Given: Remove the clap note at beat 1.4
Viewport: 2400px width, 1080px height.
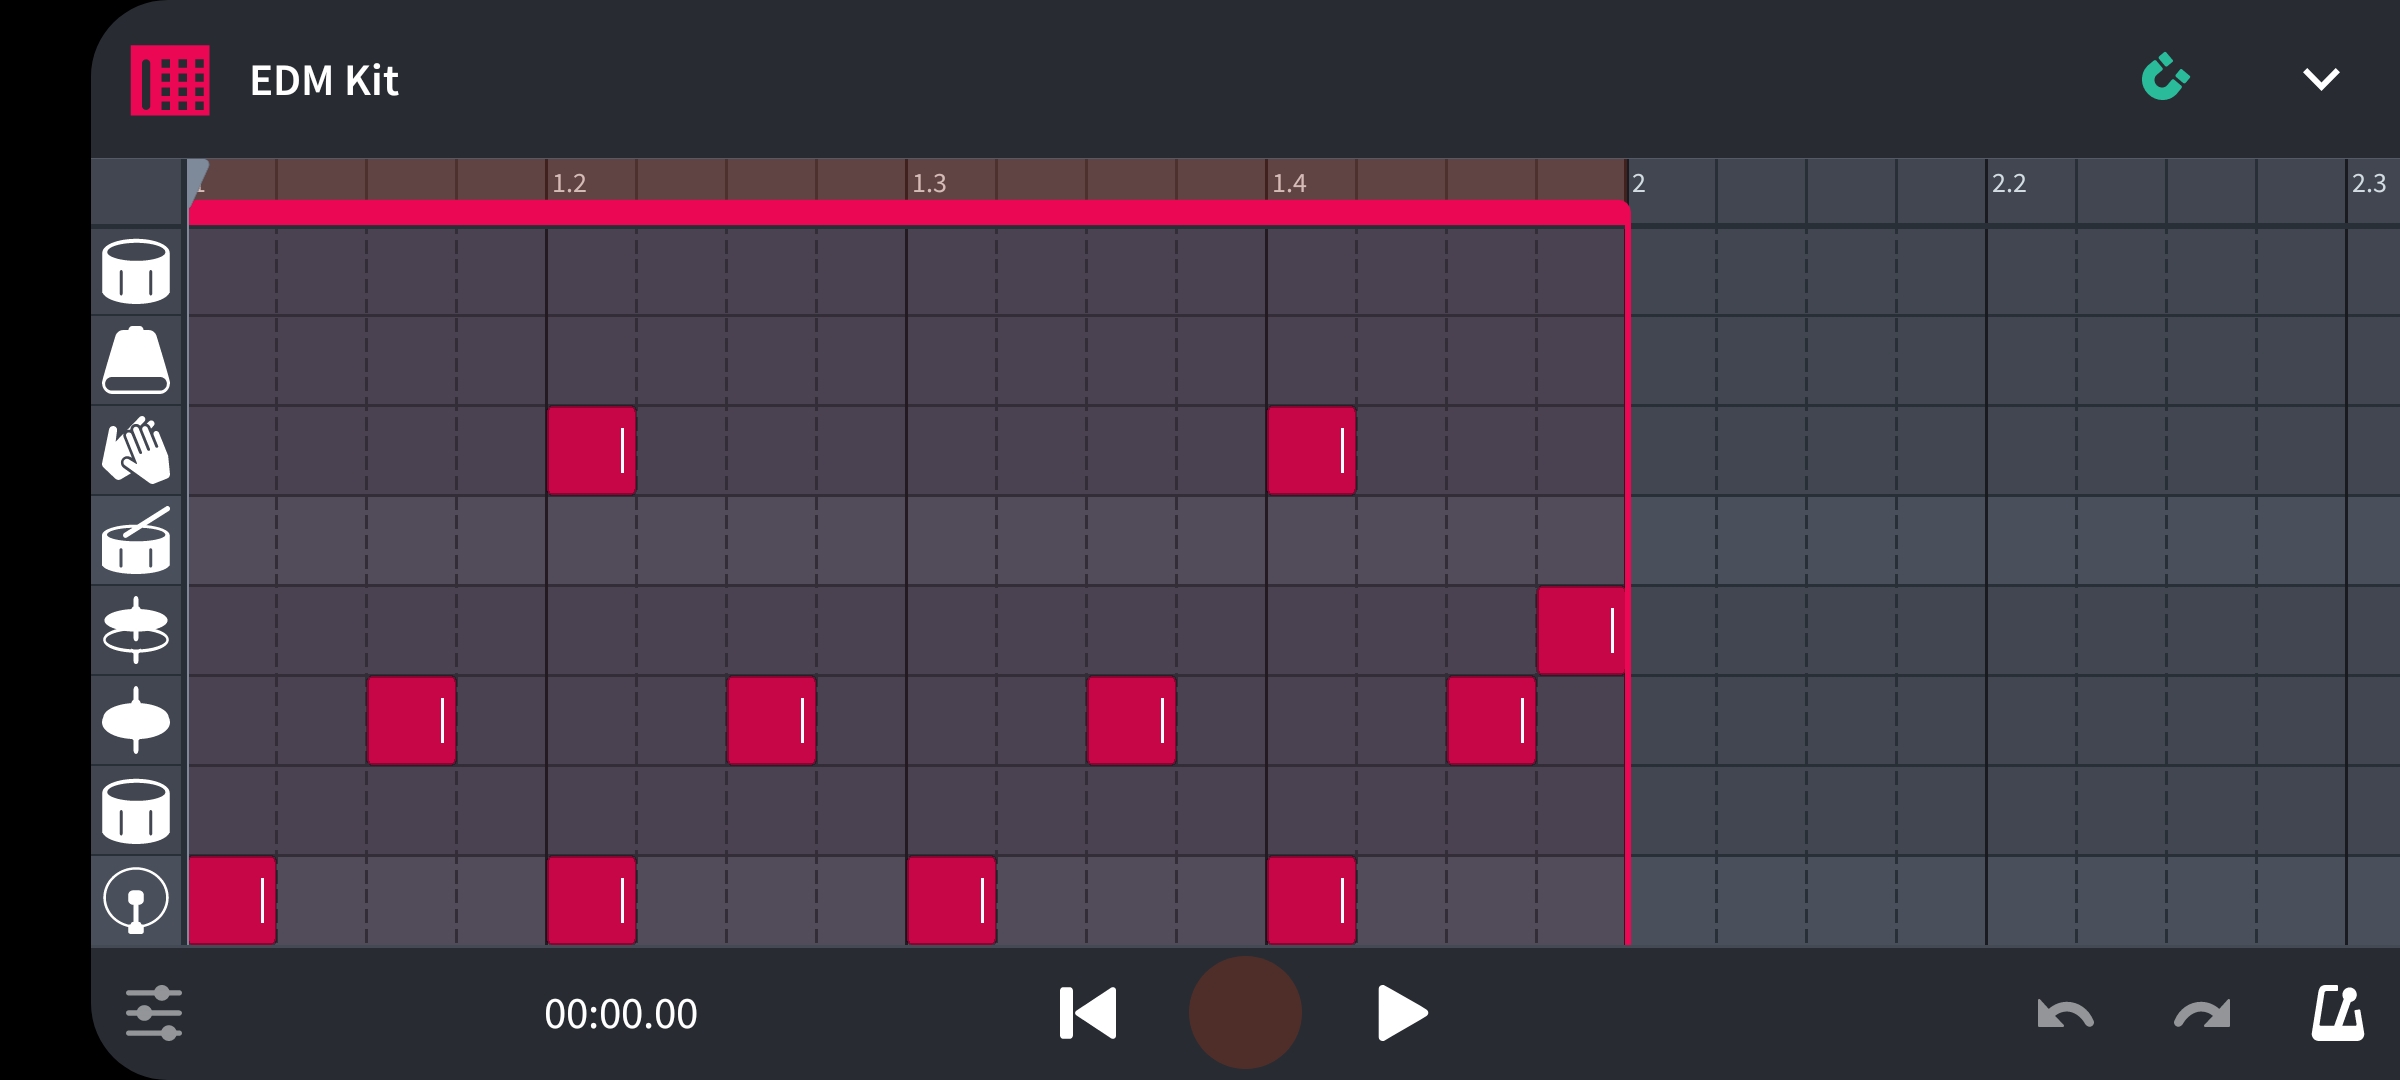Looking at the screenshot, I should [1311, 450].
